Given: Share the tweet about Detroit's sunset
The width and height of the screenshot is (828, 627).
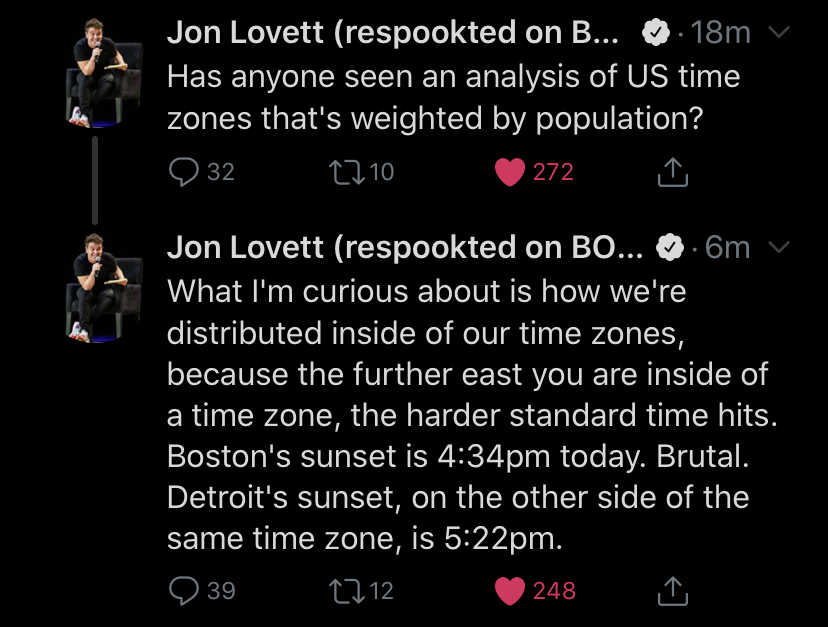Looking at the screenshot, I should pyautogui.click(x=673, y=590).
